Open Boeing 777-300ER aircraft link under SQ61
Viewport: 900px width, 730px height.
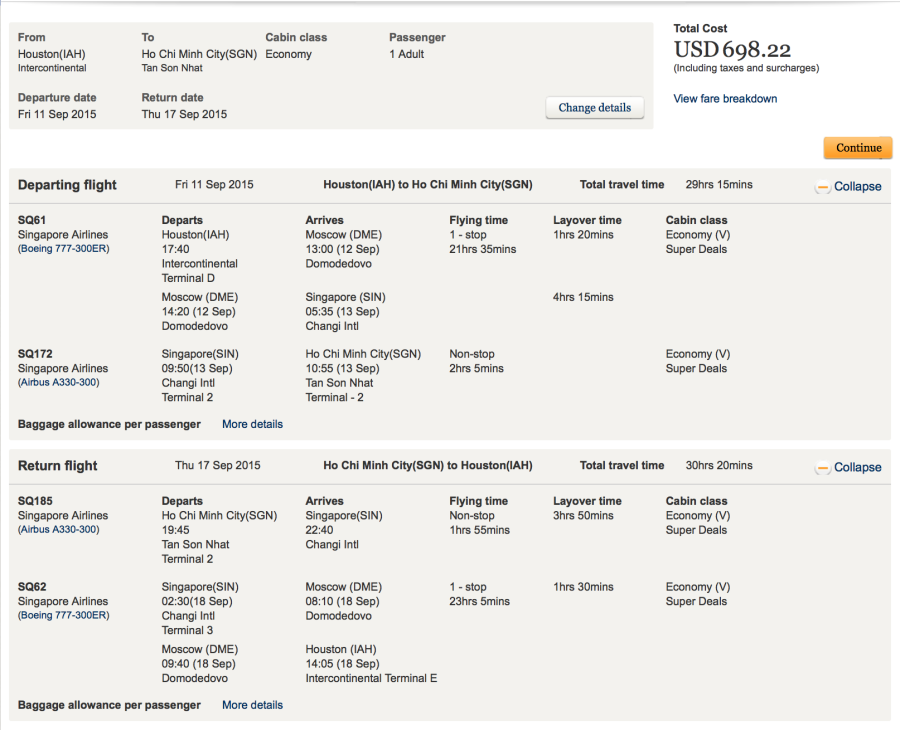(64, 248)
